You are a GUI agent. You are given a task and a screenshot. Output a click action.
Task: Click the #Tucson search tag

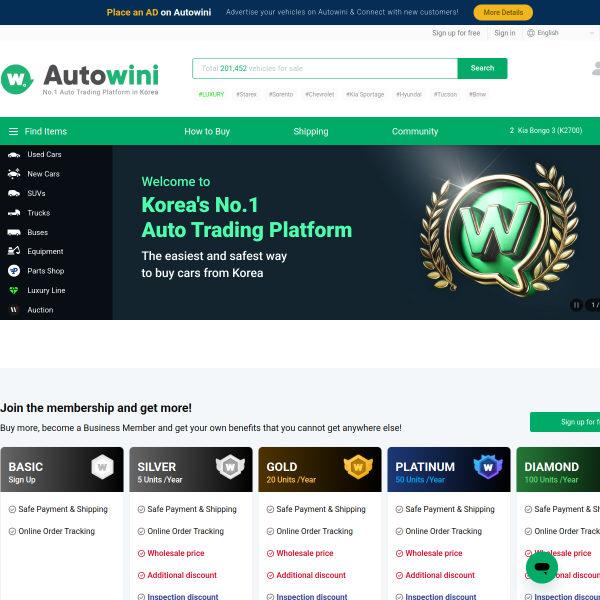(445, 95)
